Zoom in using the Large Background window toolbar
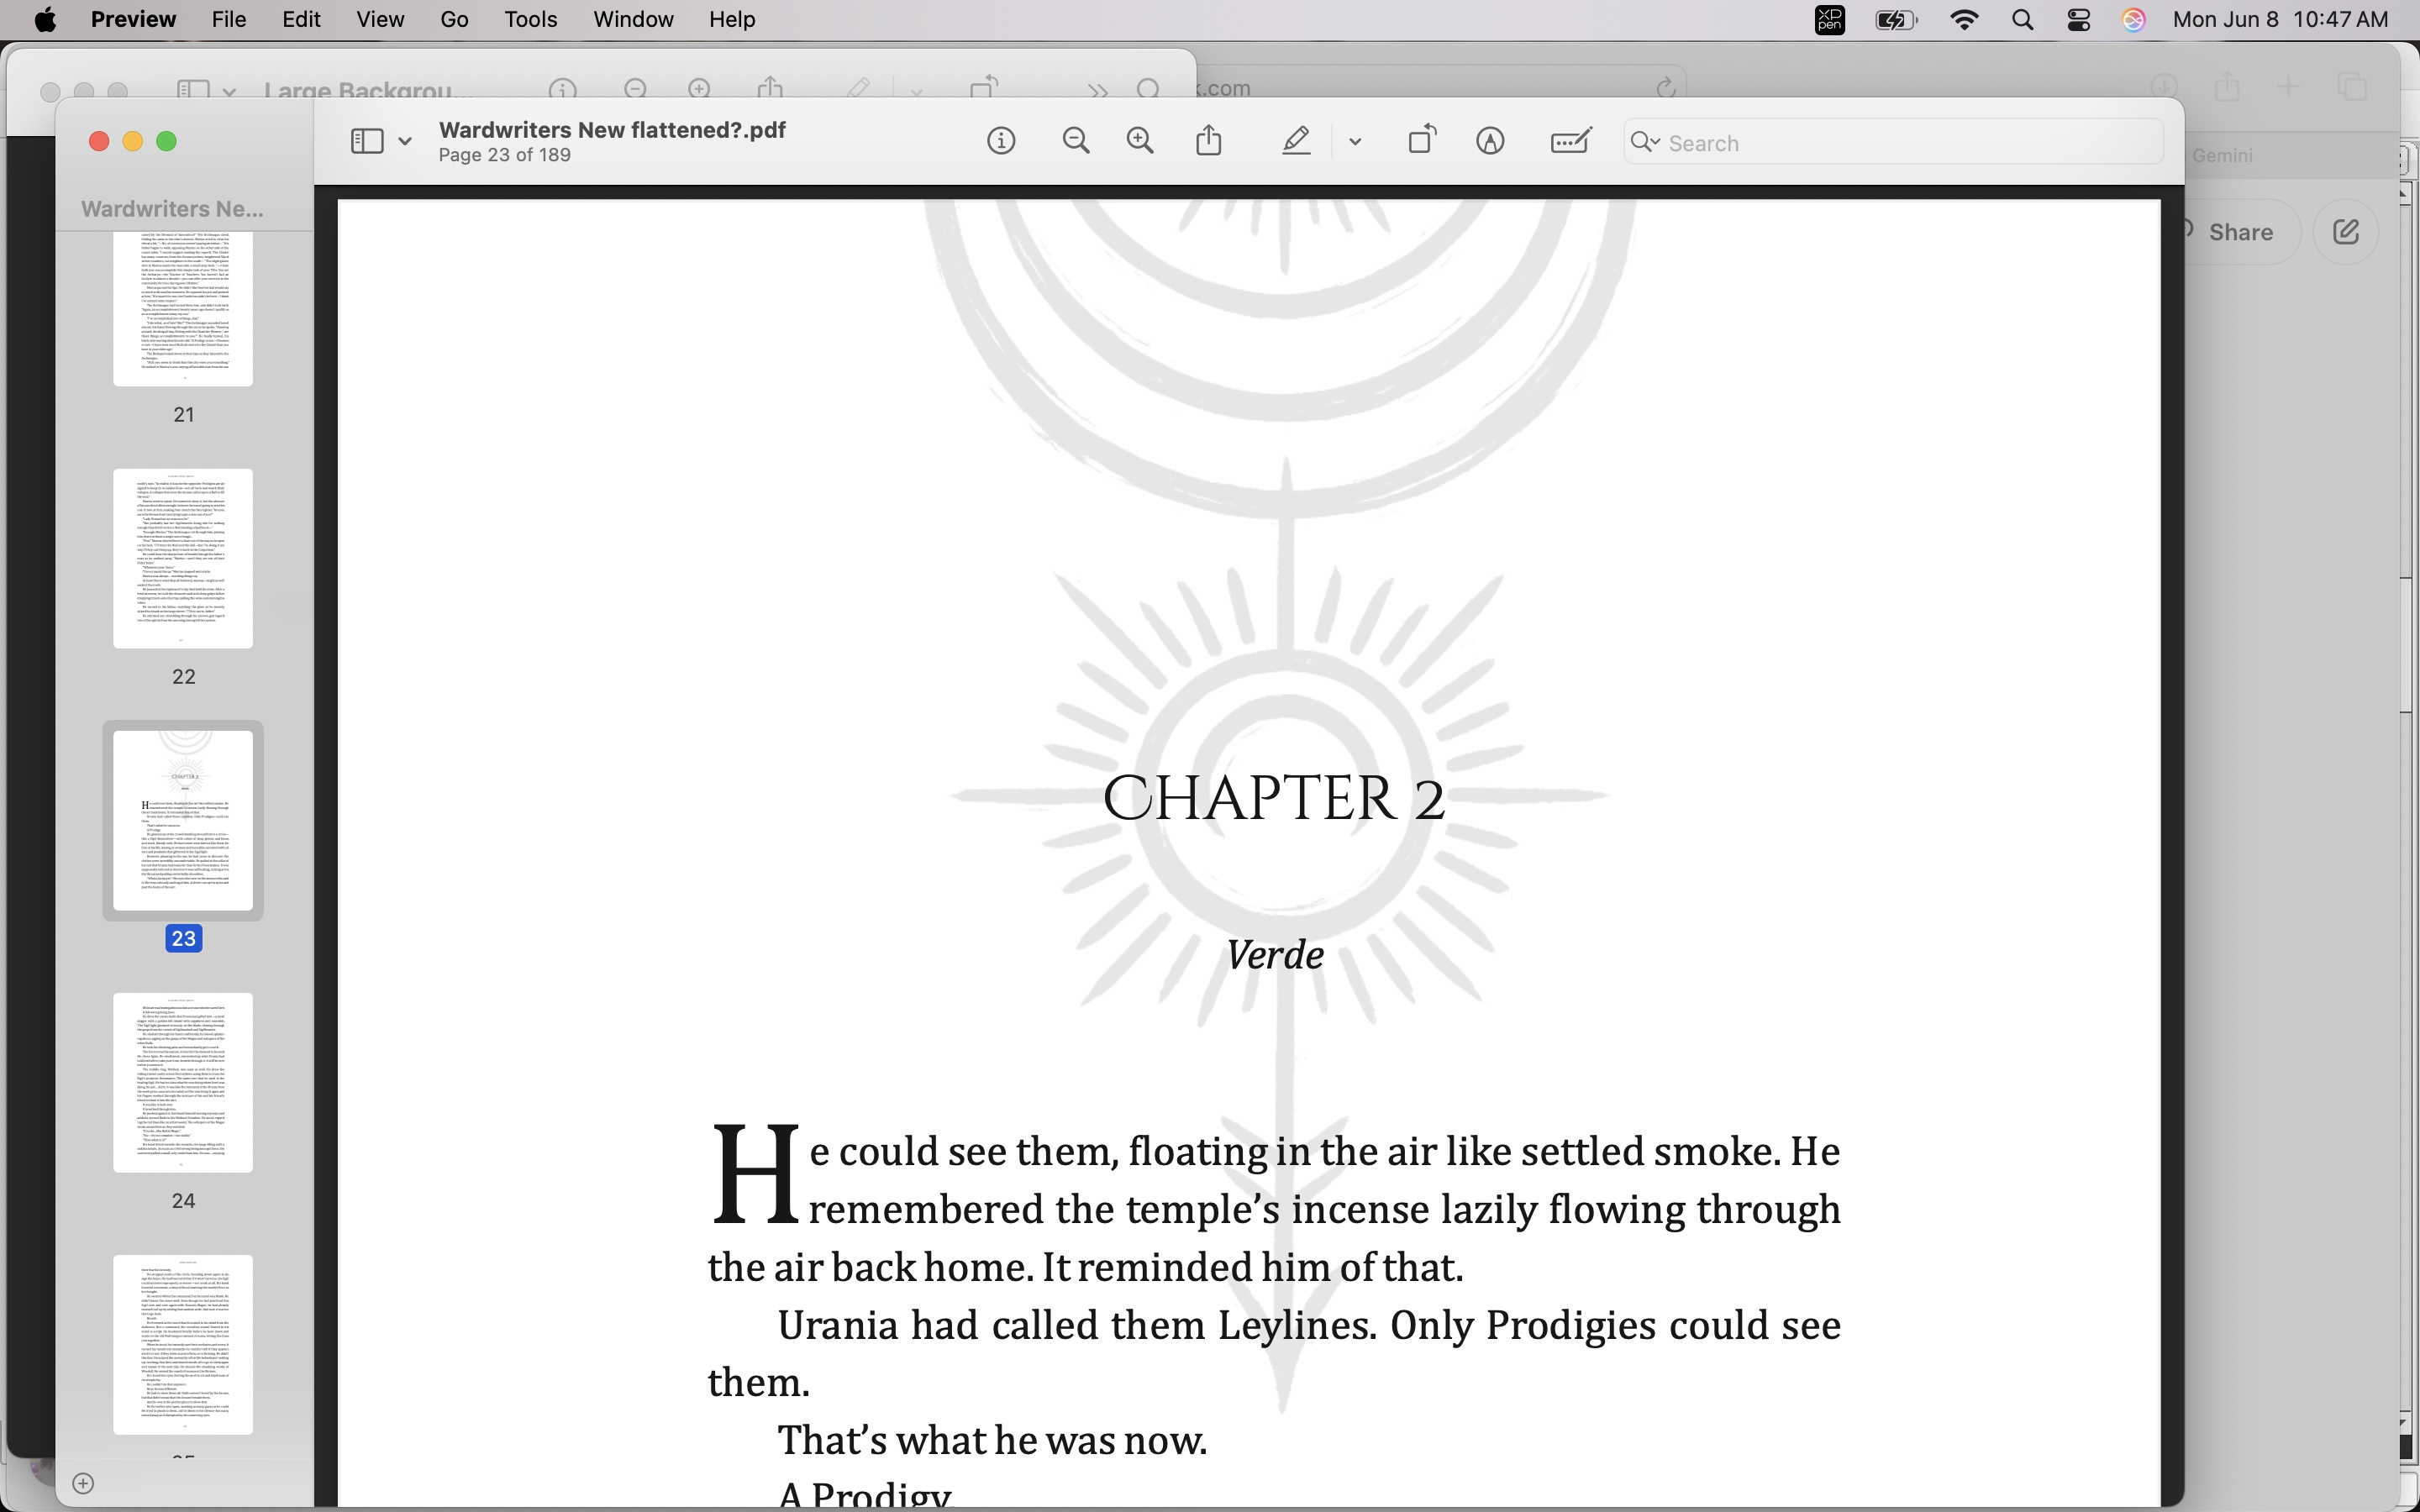 click(x=699, y=90)
